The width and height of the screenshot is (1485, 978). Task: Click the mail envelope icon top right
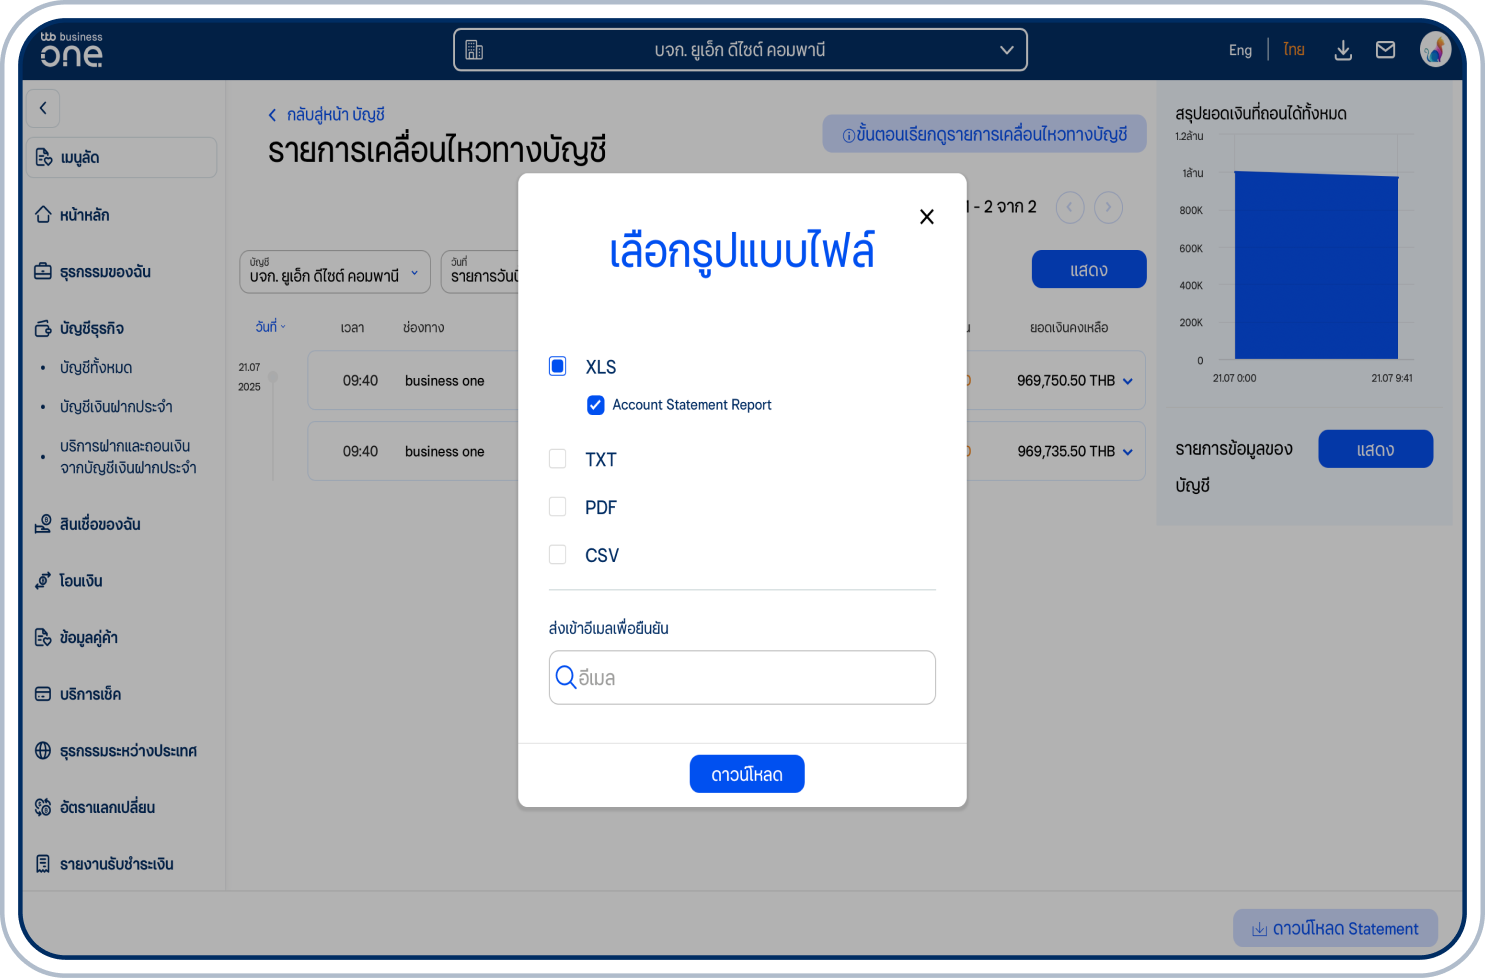click(x=1385, y=49)
